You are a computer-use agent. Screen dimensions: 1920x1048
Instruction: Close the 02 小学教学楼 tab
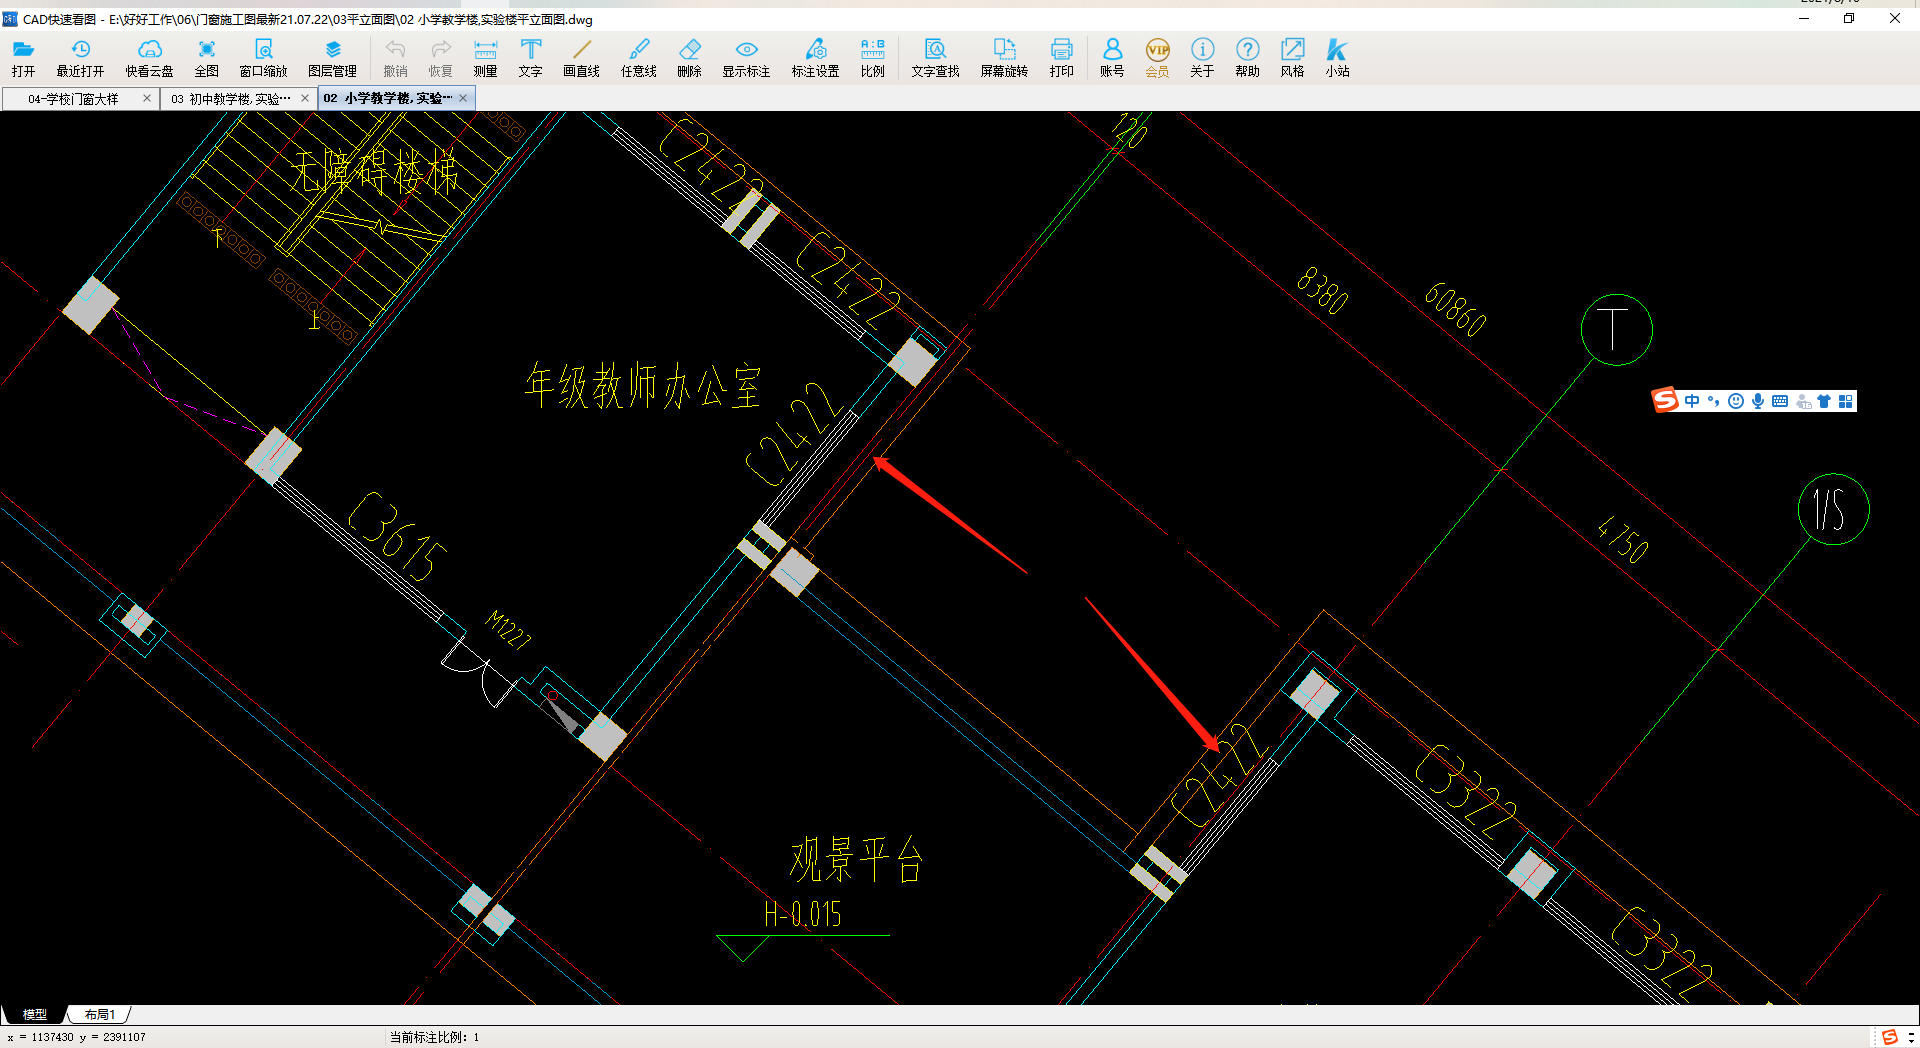463,98
